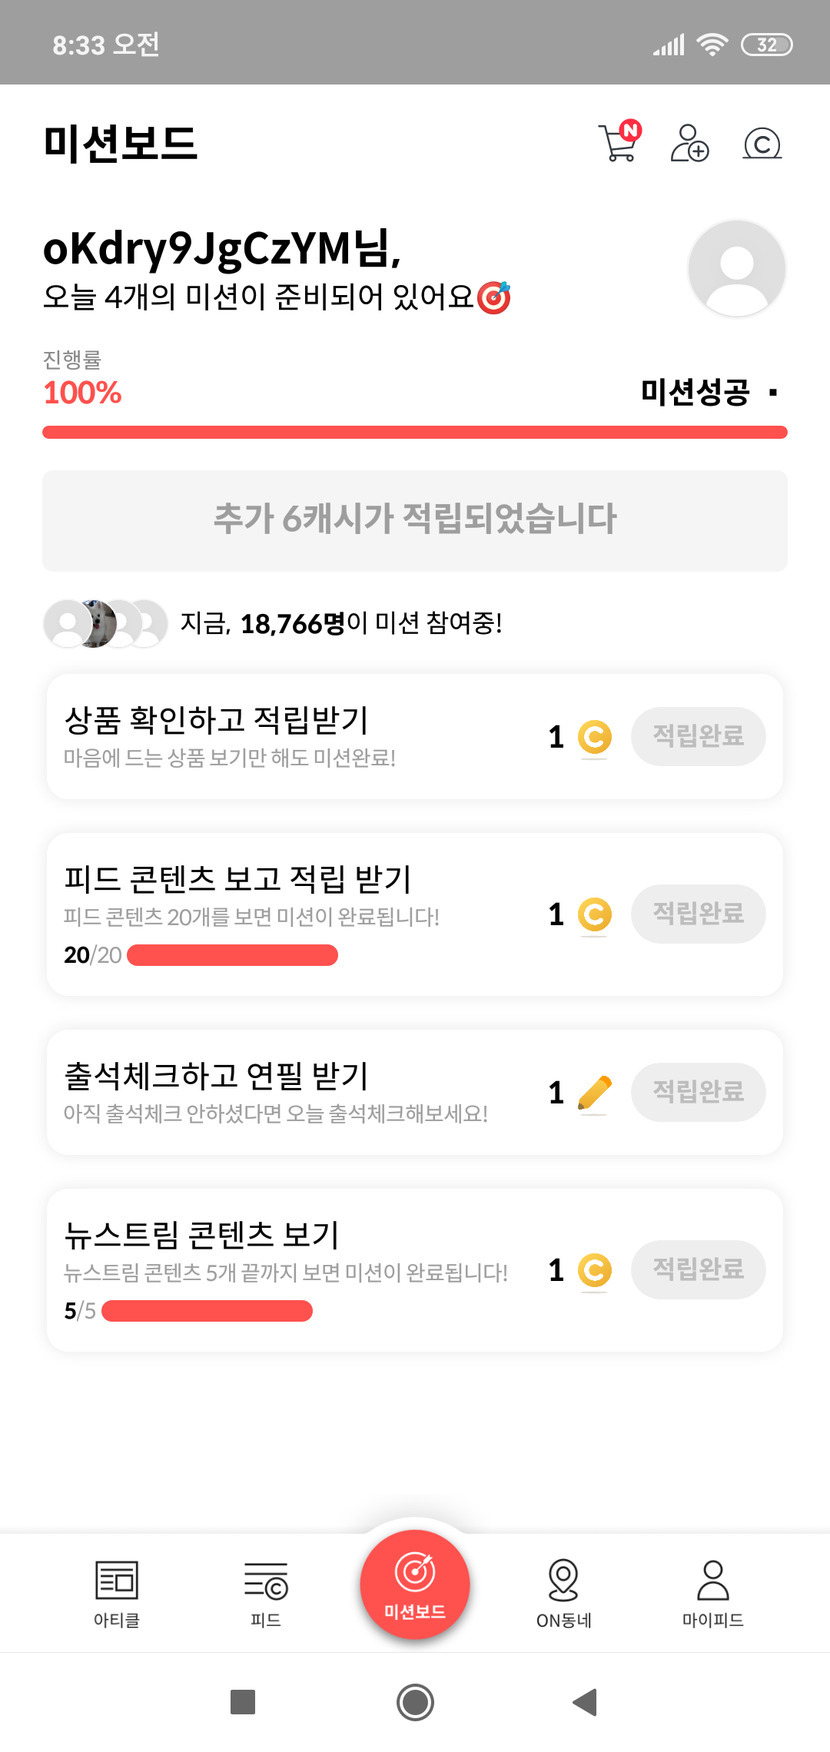Tap the mission participants avatars
The height and width of the screenshot is (1752, 830).
tap(105, 624)
